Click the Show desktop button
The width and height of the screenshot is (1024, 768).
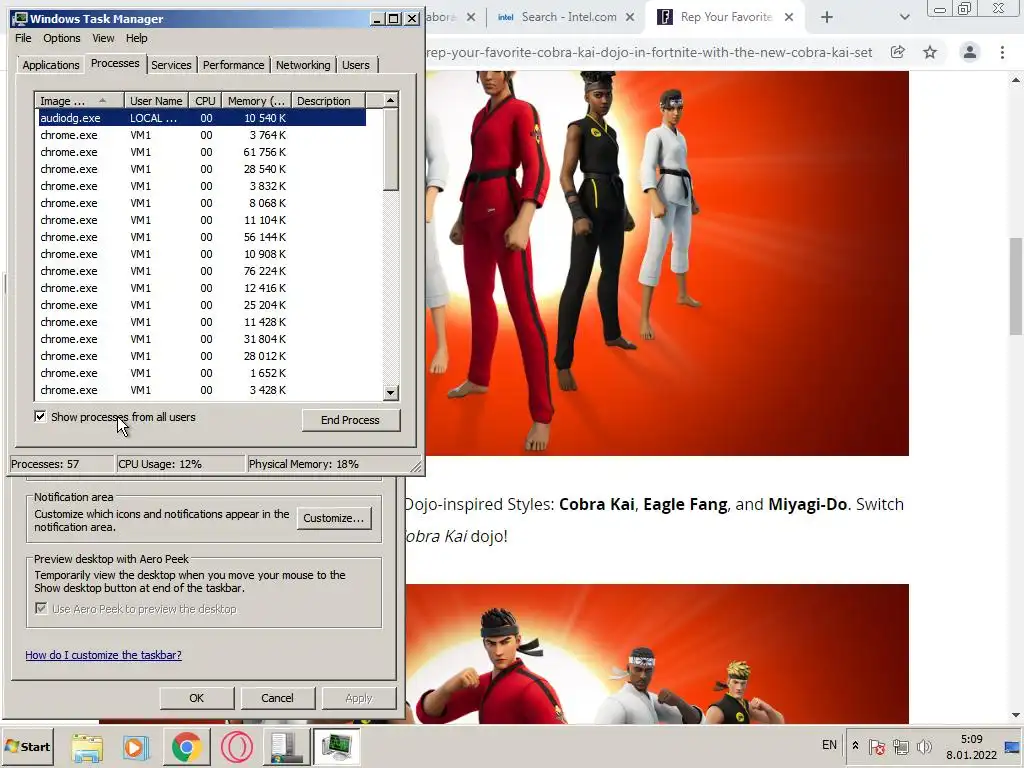tap(1013, 746)
